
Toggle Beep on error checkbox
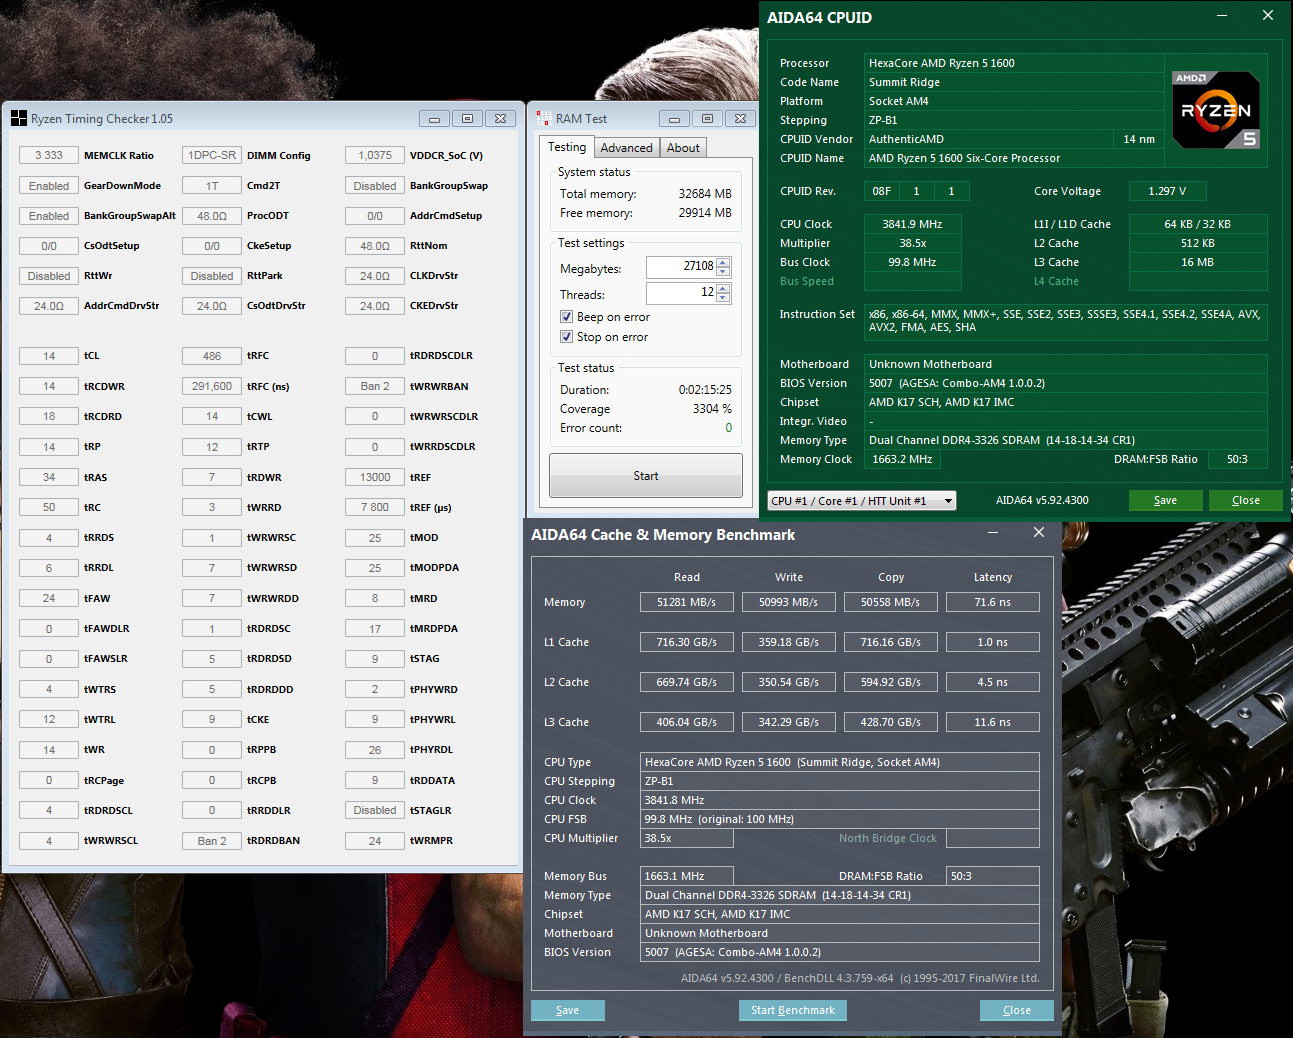click(x=566, y=317)
